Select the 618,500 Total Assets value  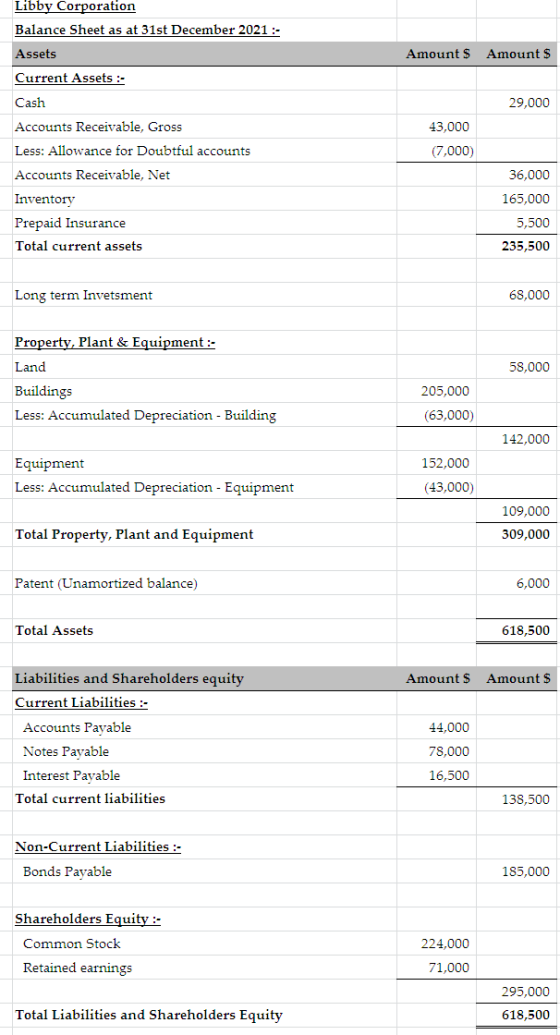(526, 631)
